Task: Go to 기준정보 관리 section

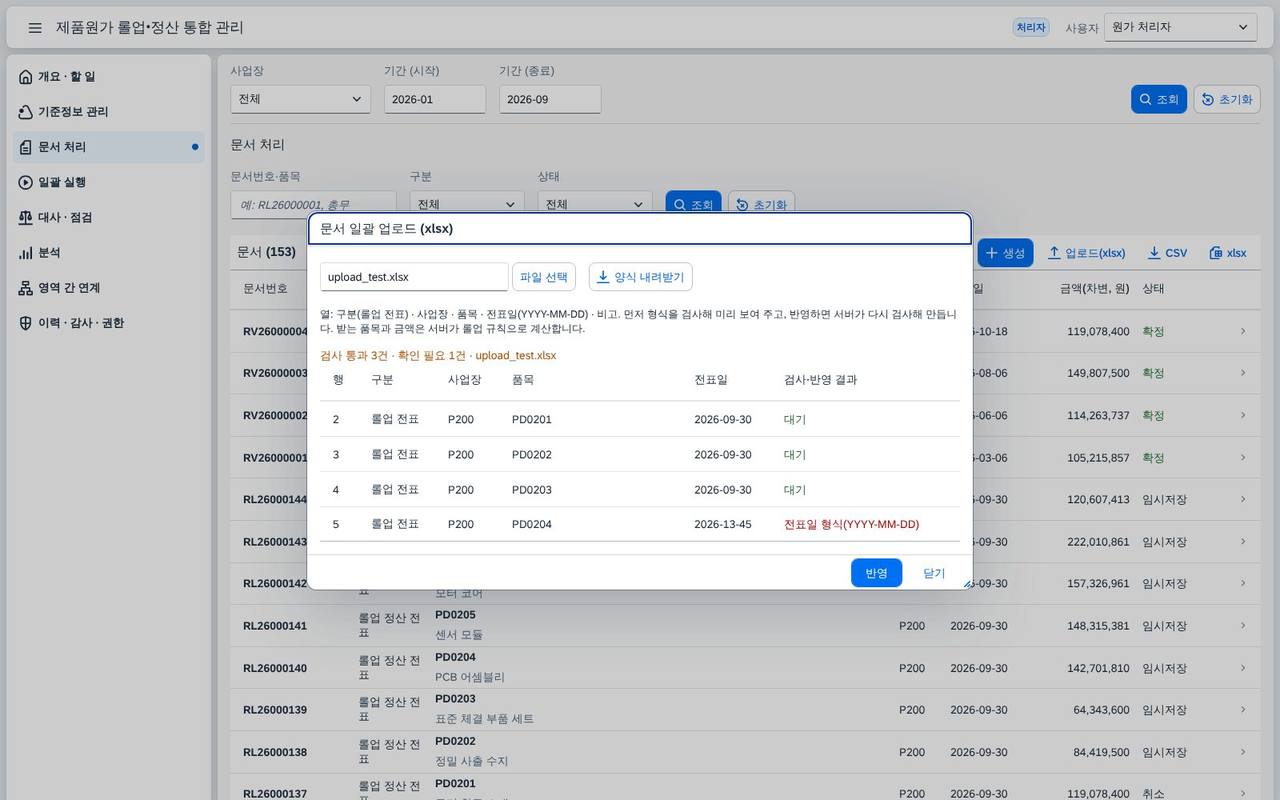Action: point(108,112)
